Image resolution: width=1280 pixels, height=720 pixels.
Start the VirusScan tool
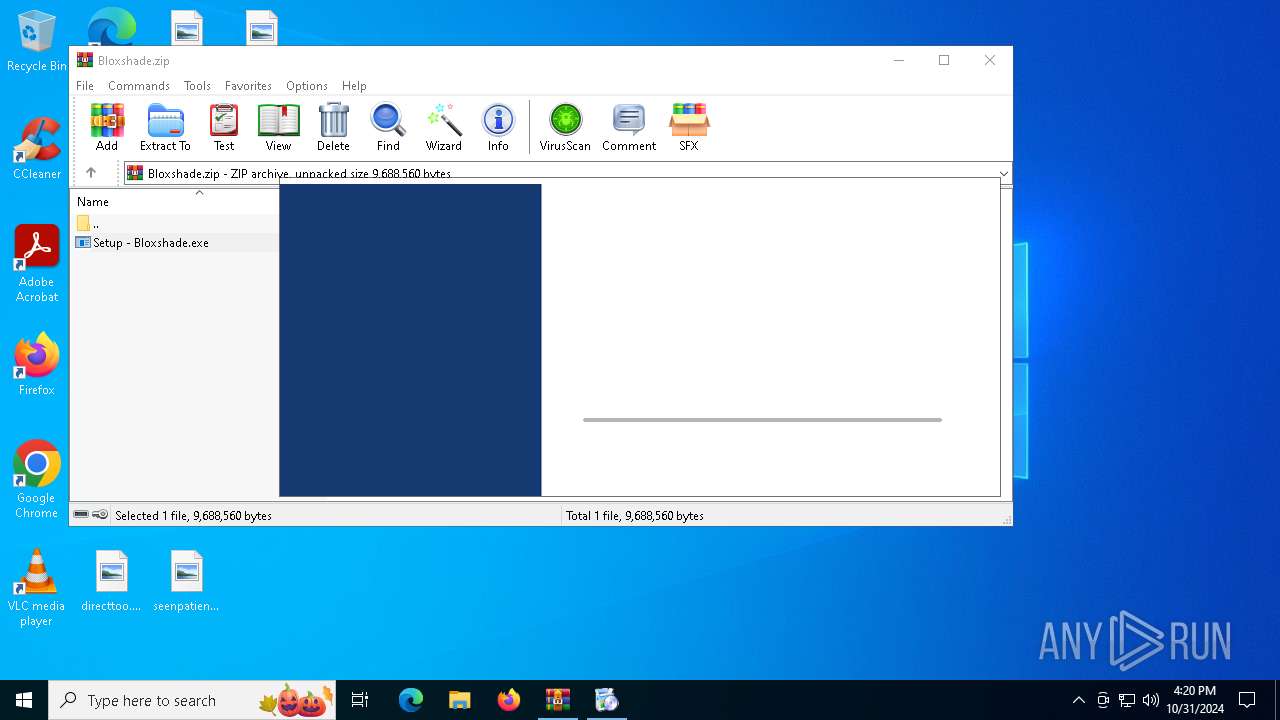565,127
